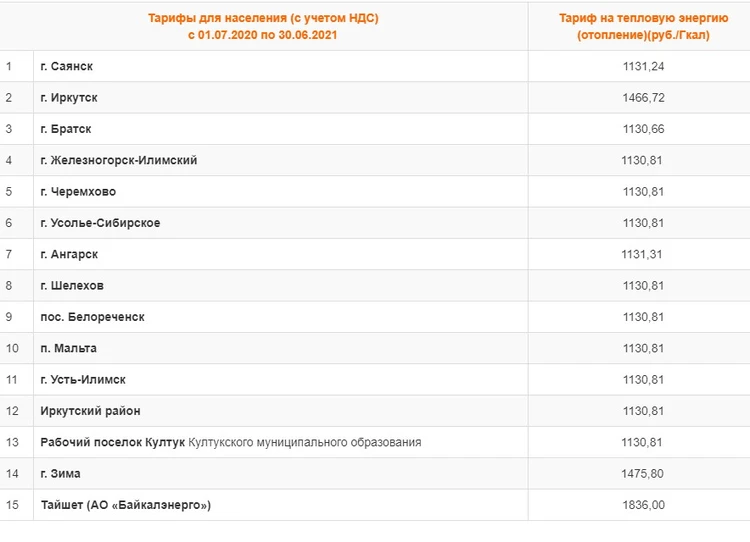Screen dimensions: 750x542
Task: Select the г. Усолье-Сибирское cell
Action: click(100, 223)
